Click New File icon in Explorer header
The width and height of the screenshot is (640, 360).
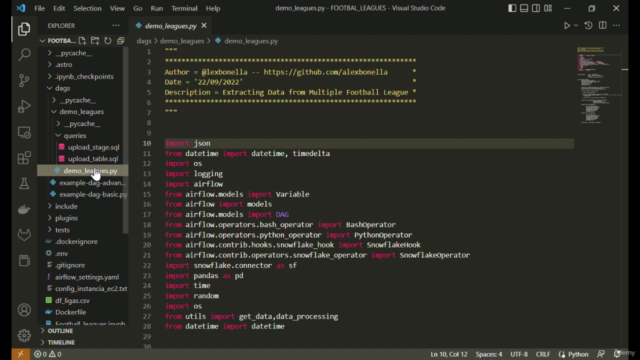[82, 40]
